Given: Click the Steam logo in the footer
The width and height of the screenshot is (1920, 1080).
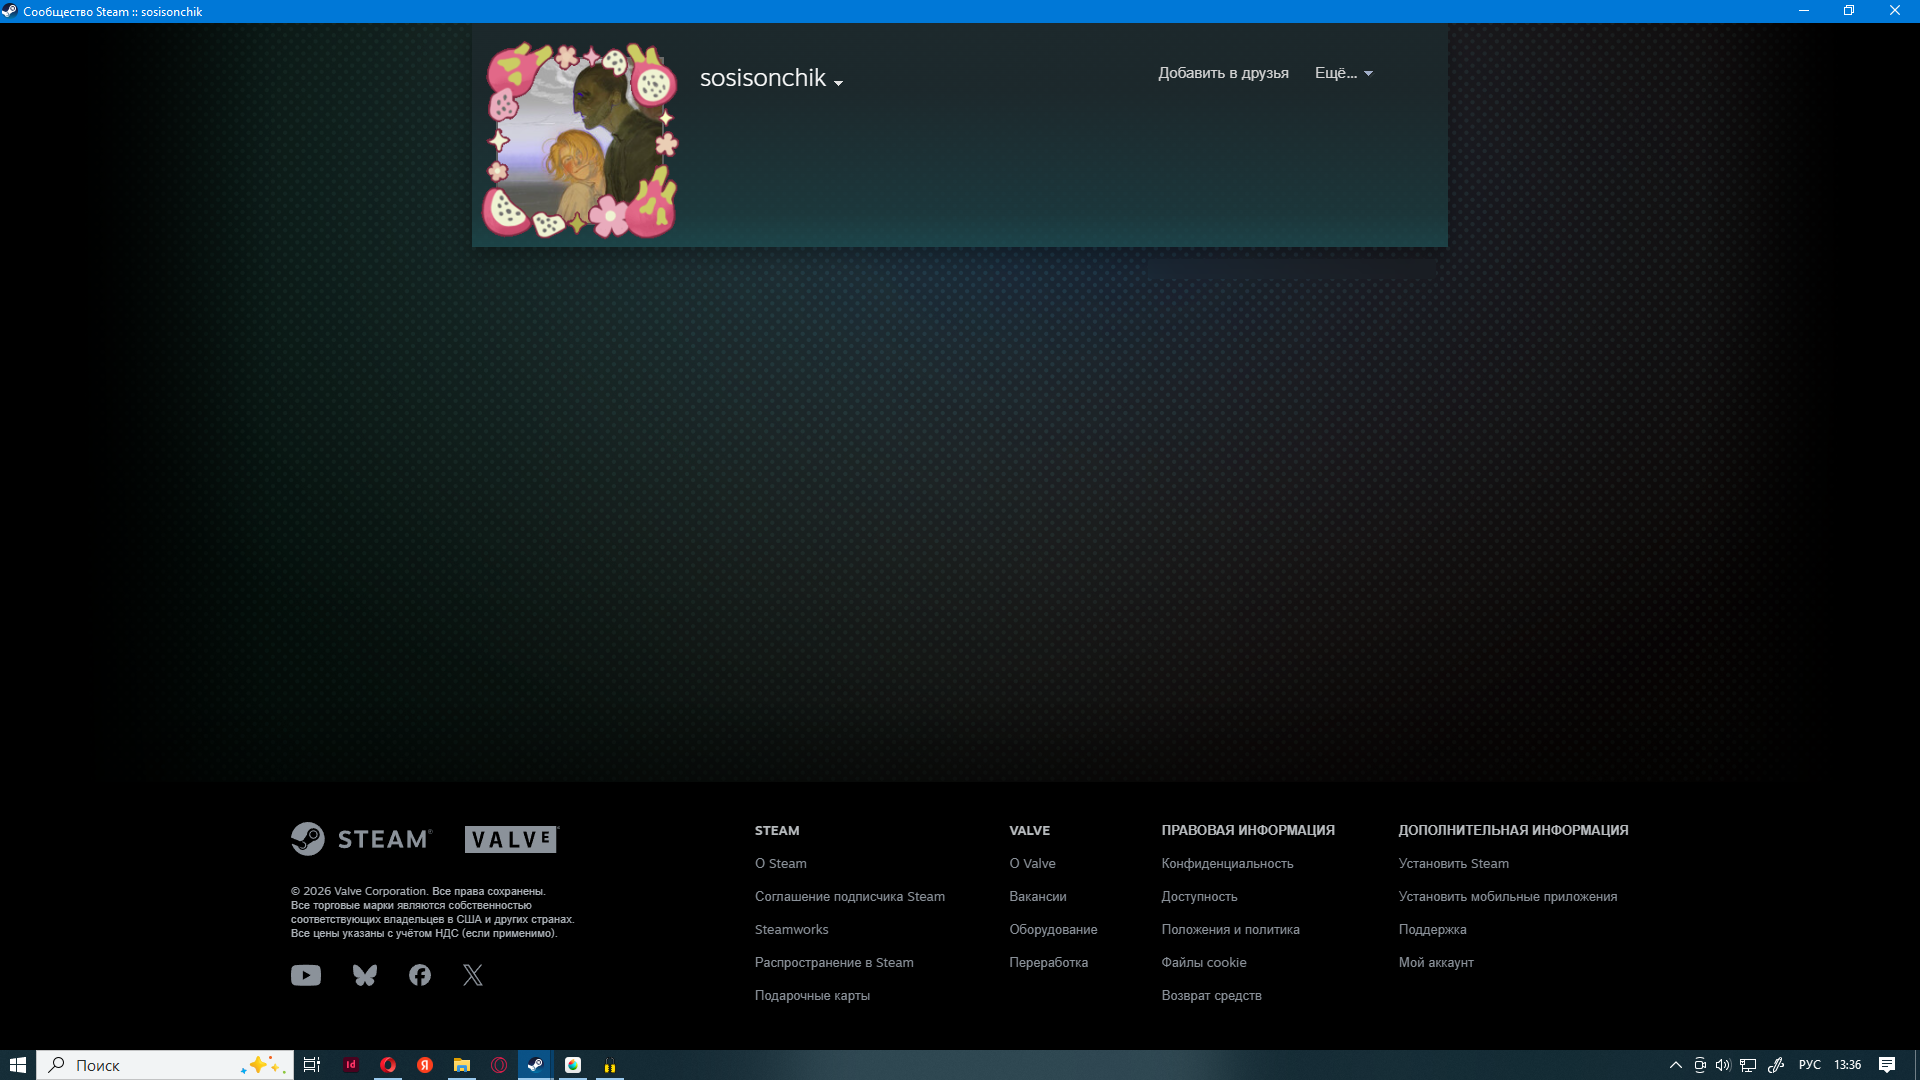Looking at the screenshot, I should (362, 839).
